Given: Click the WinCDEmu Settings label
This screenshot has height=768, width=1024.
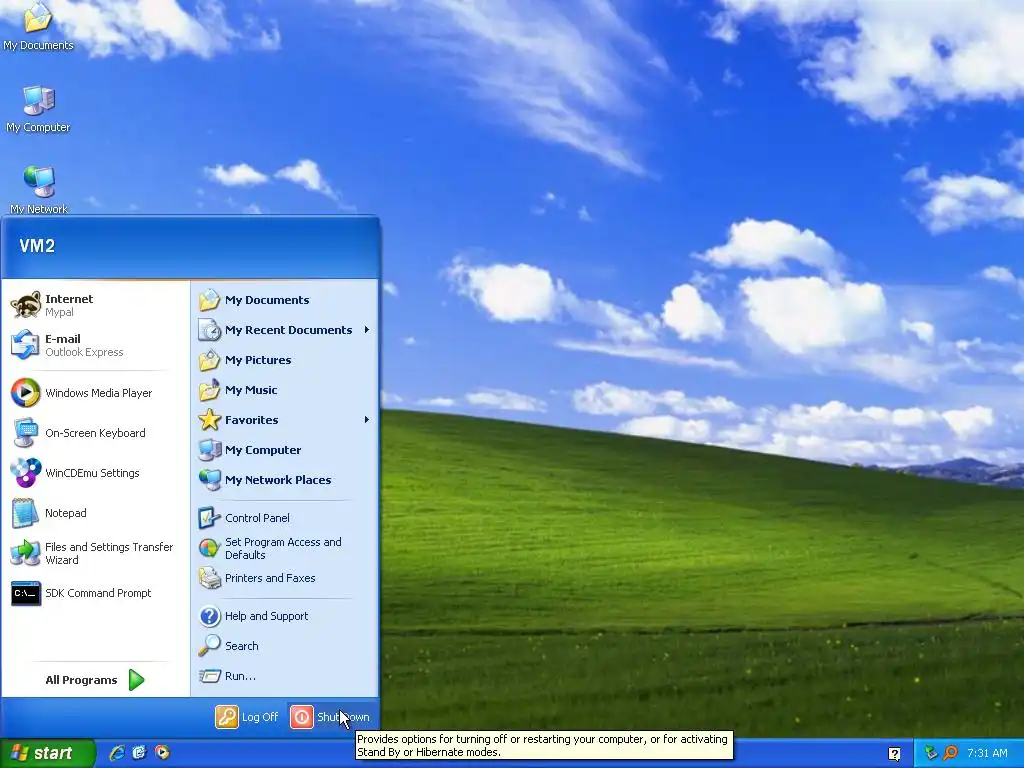Looking at the screenshot, I should pos(92,473).
